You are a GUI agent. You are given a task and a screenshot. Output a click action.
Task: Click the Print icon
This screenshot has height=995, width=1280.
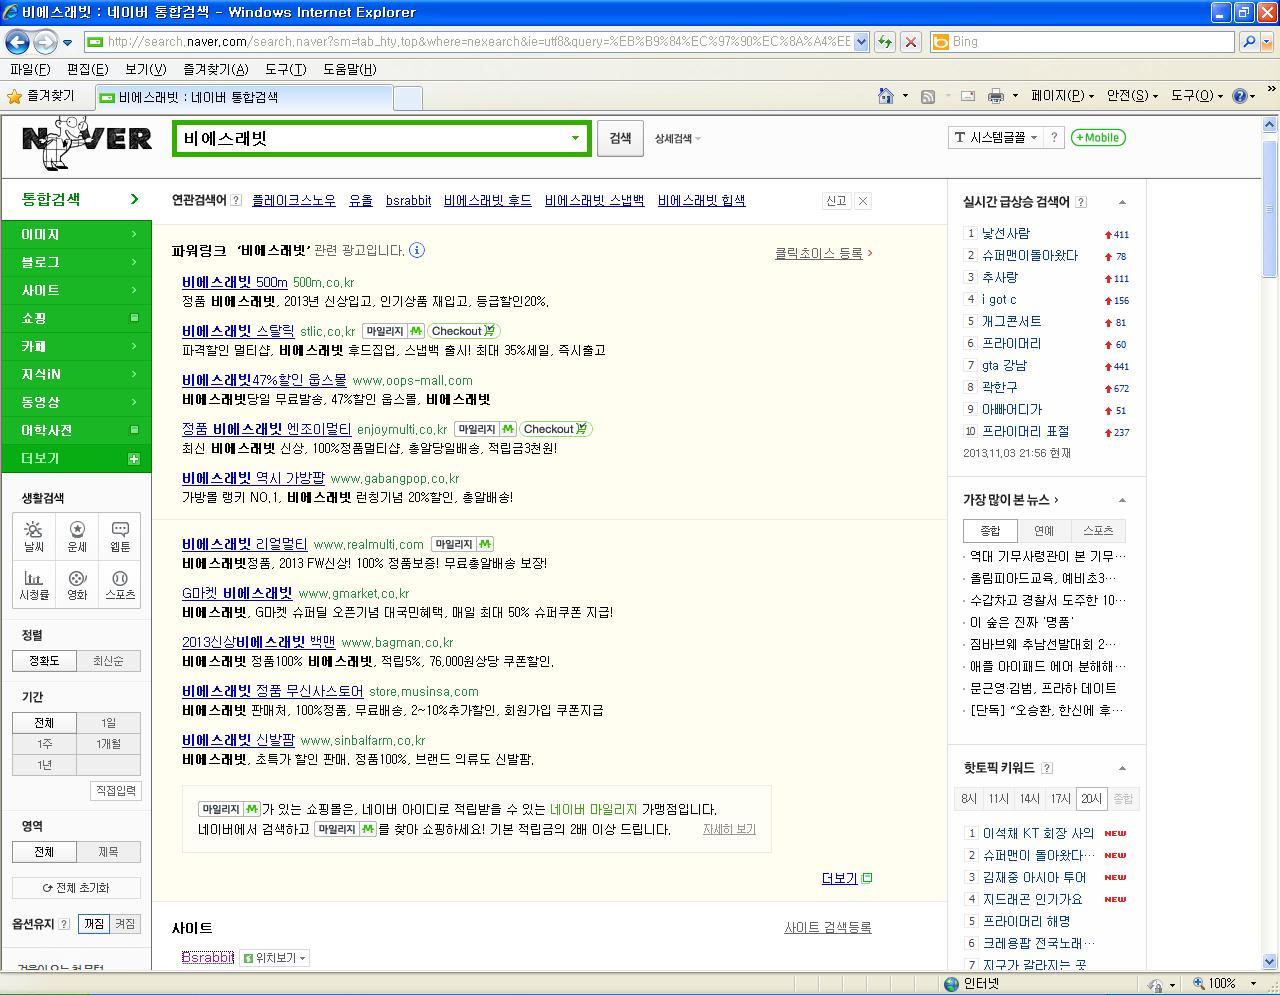pos(995,96)
